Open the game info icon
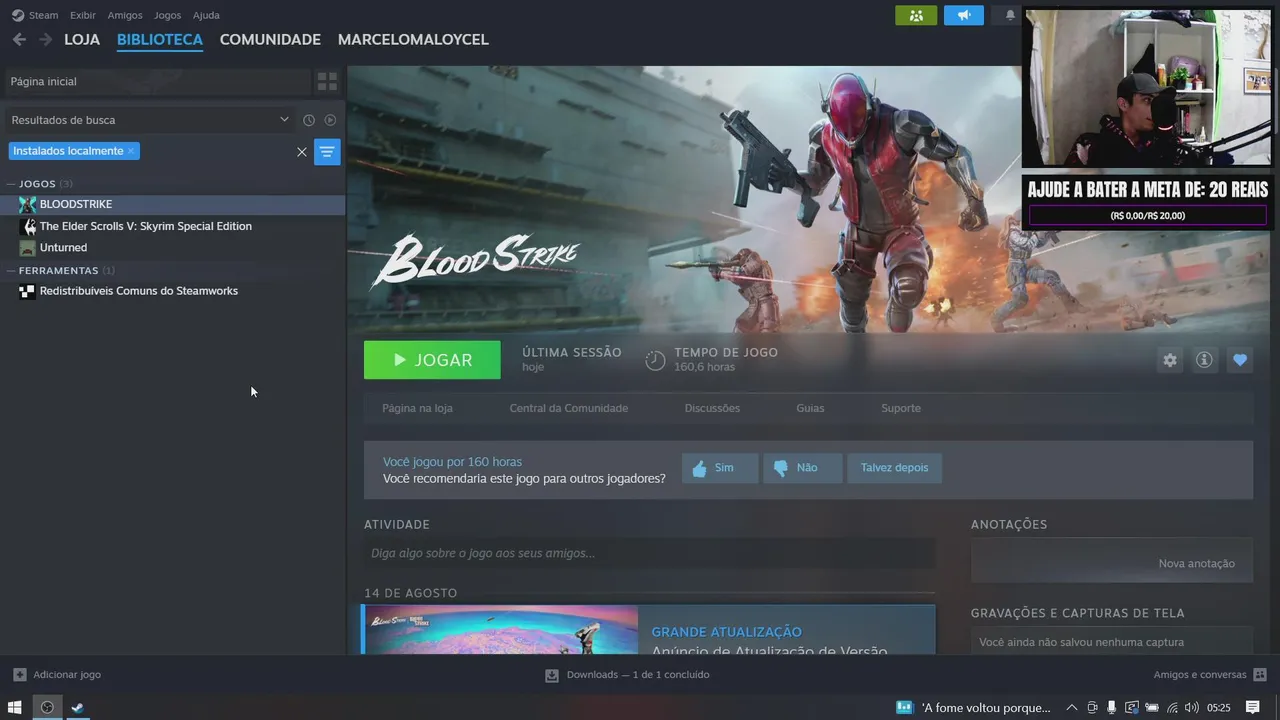The height and width of the screenshot is (720, 1280). point(1204,360)
